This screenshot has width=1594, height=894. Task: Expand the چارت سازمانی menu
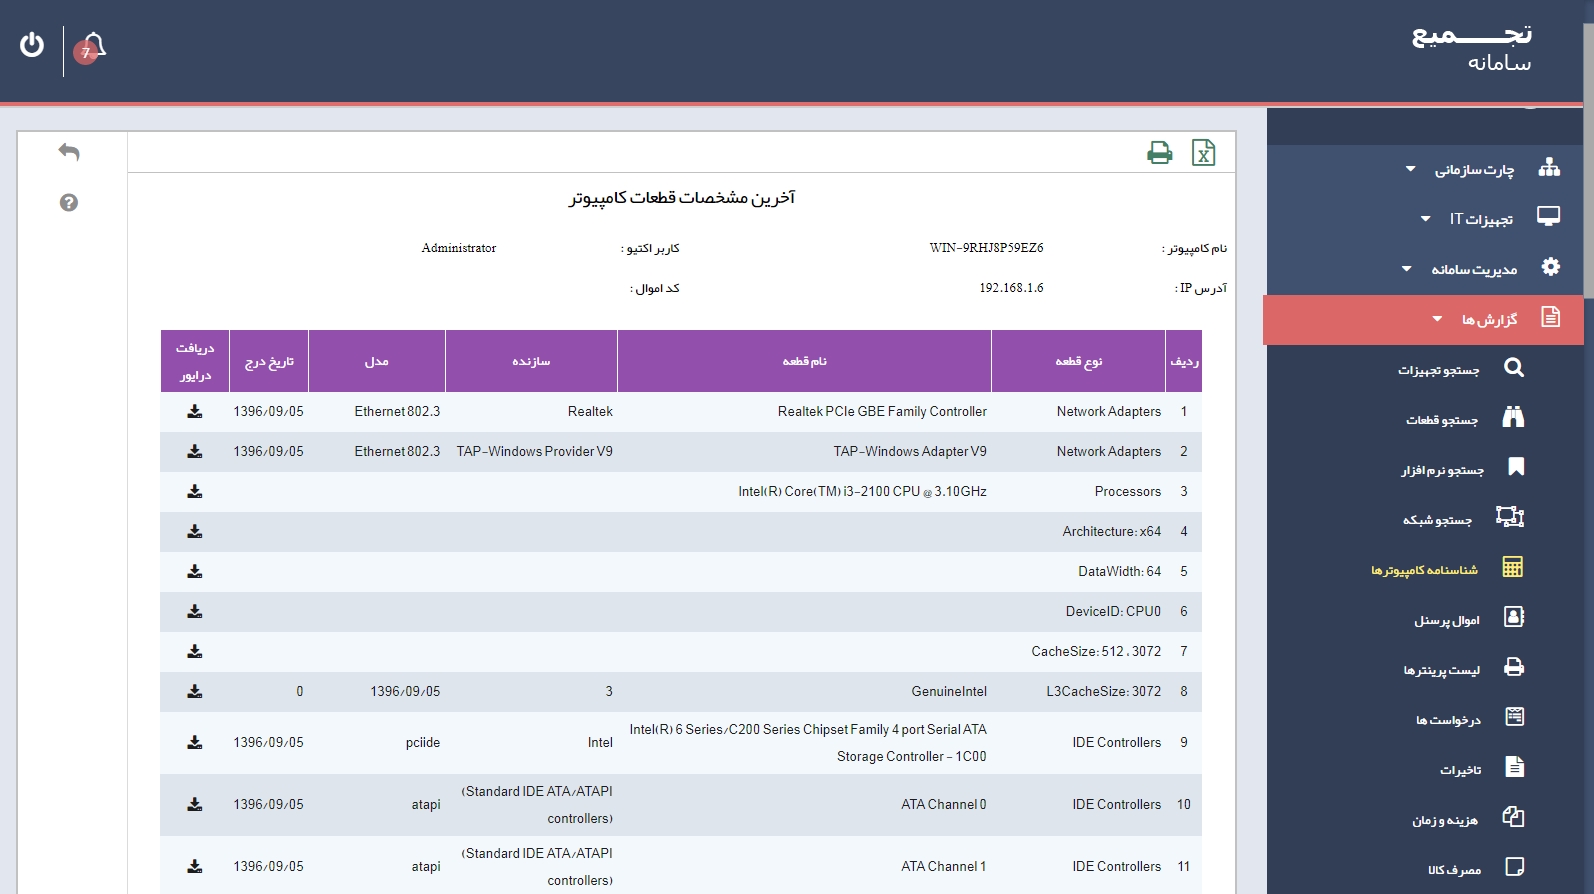point(1474,170)
